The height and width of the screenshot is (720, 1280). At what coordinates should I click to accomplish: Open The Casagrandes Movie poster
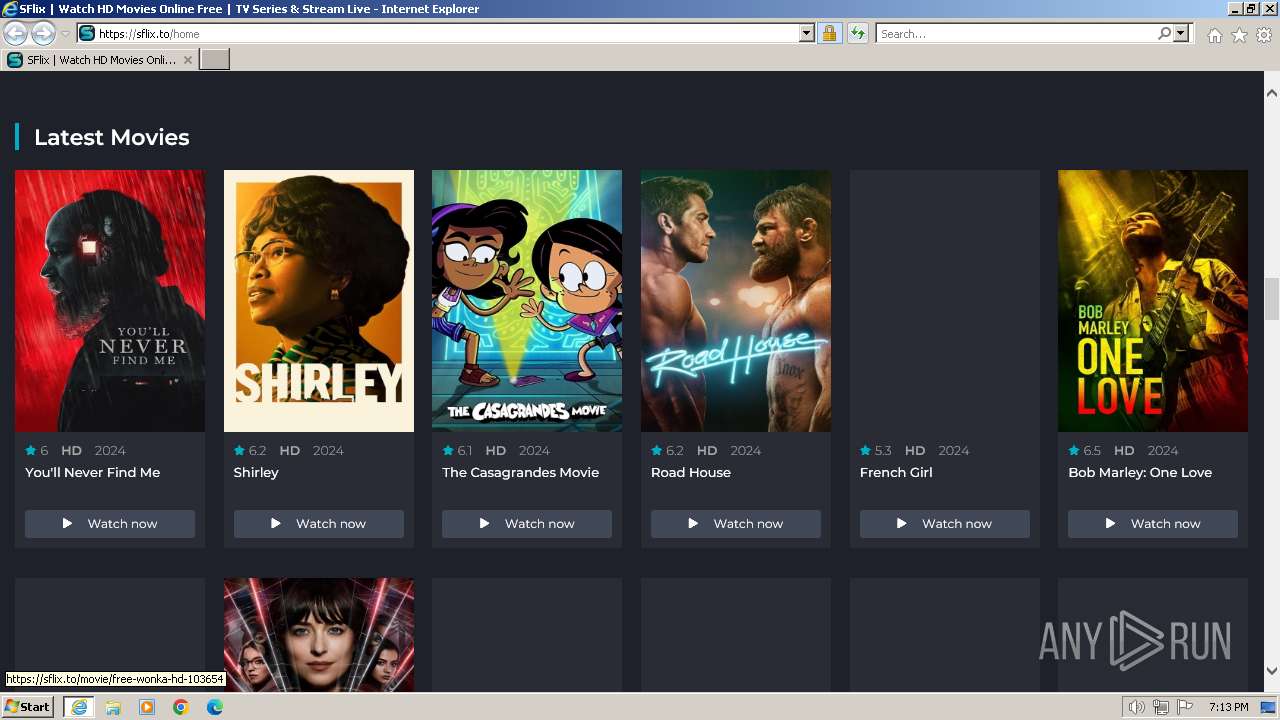pos(527,301)
